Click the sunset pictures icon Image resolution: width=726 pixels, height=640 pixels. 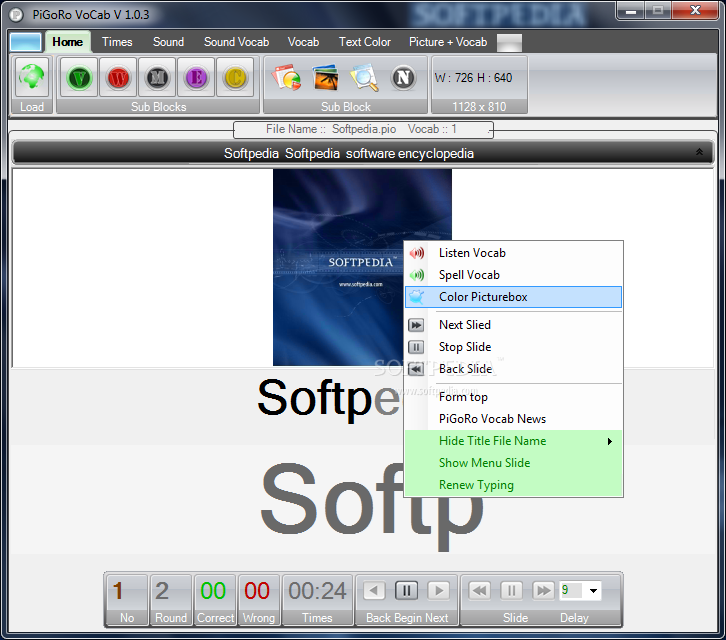point(325,77)
